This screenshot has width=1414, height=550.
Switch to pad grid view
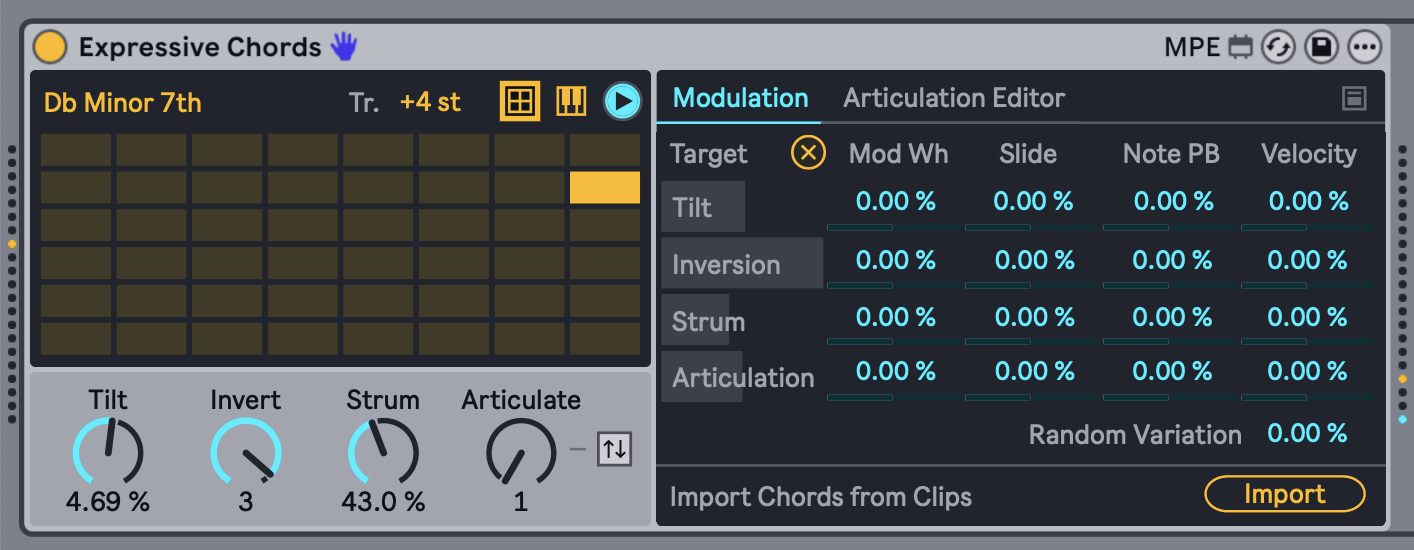click(520, 101)
